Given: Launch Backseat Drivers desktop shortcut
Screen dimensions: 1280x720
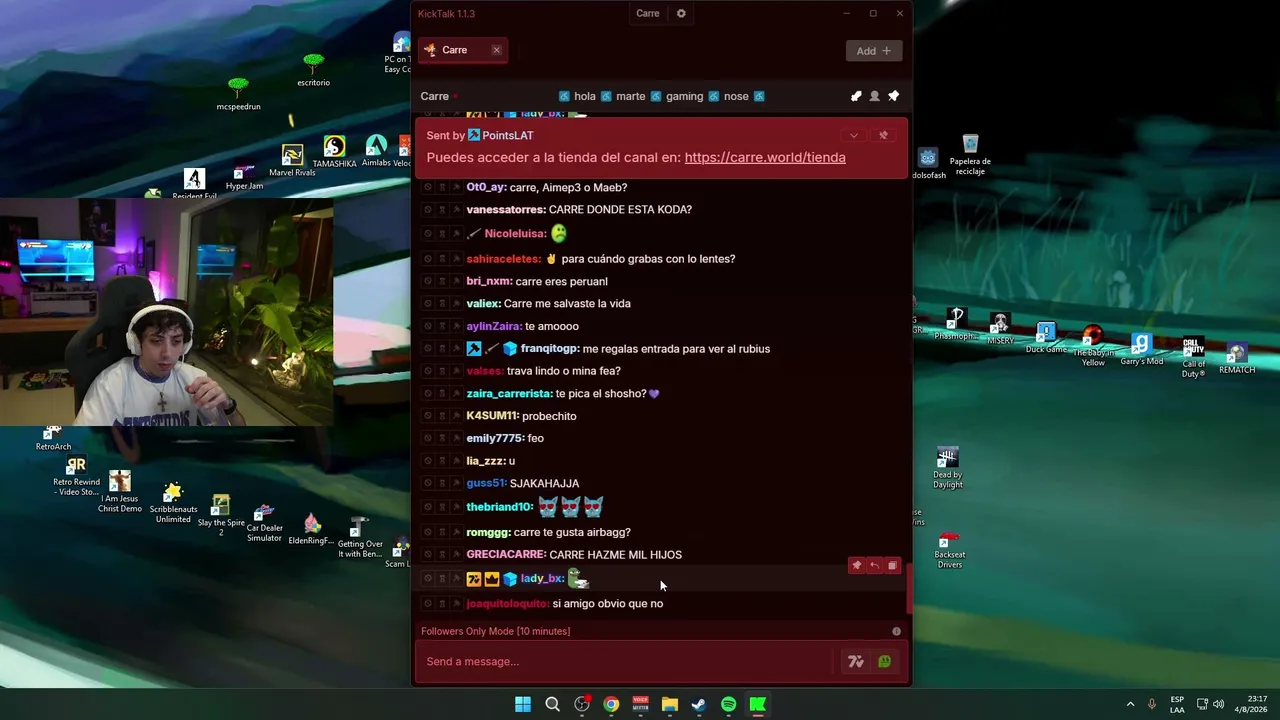Looking at the screenshot, I should 950,550.
